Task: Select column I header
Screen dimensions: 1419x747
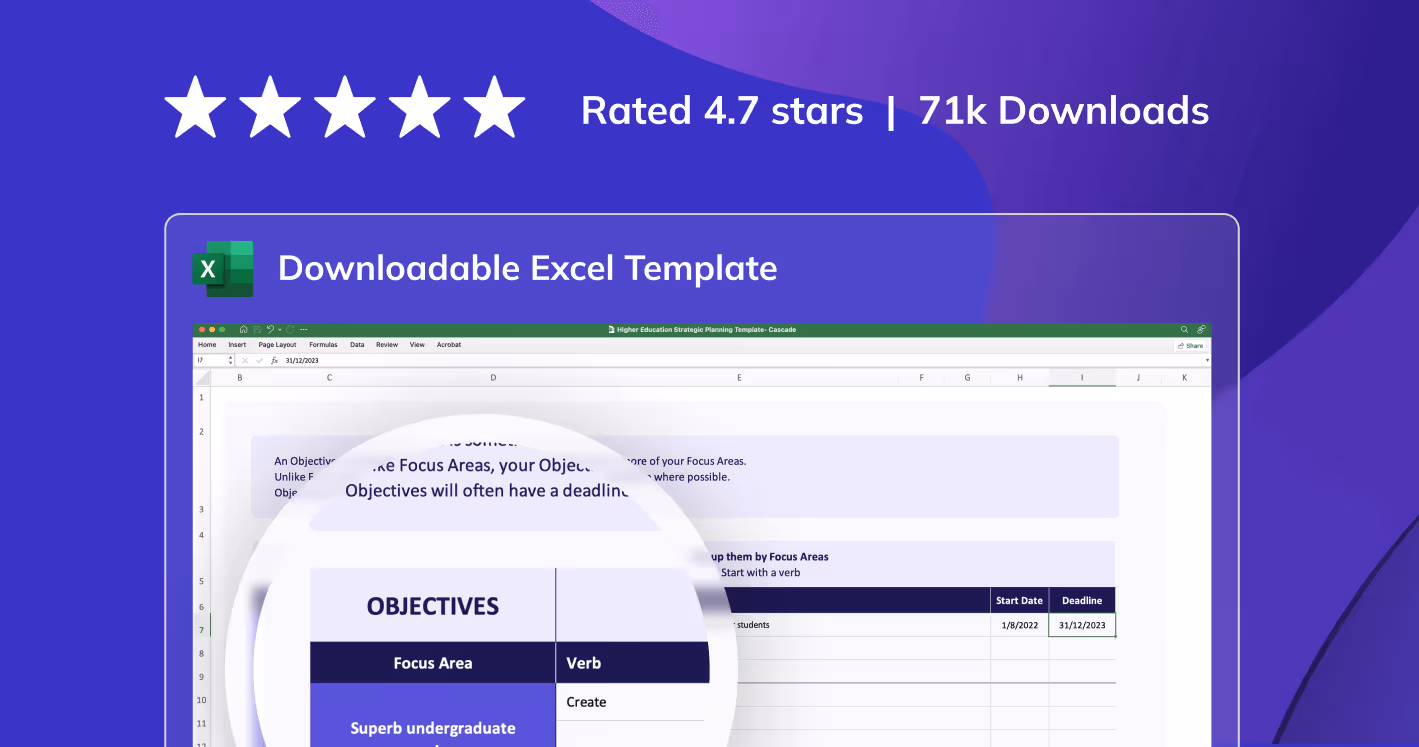Action: pyautogui.click(x=1082, y=378)
